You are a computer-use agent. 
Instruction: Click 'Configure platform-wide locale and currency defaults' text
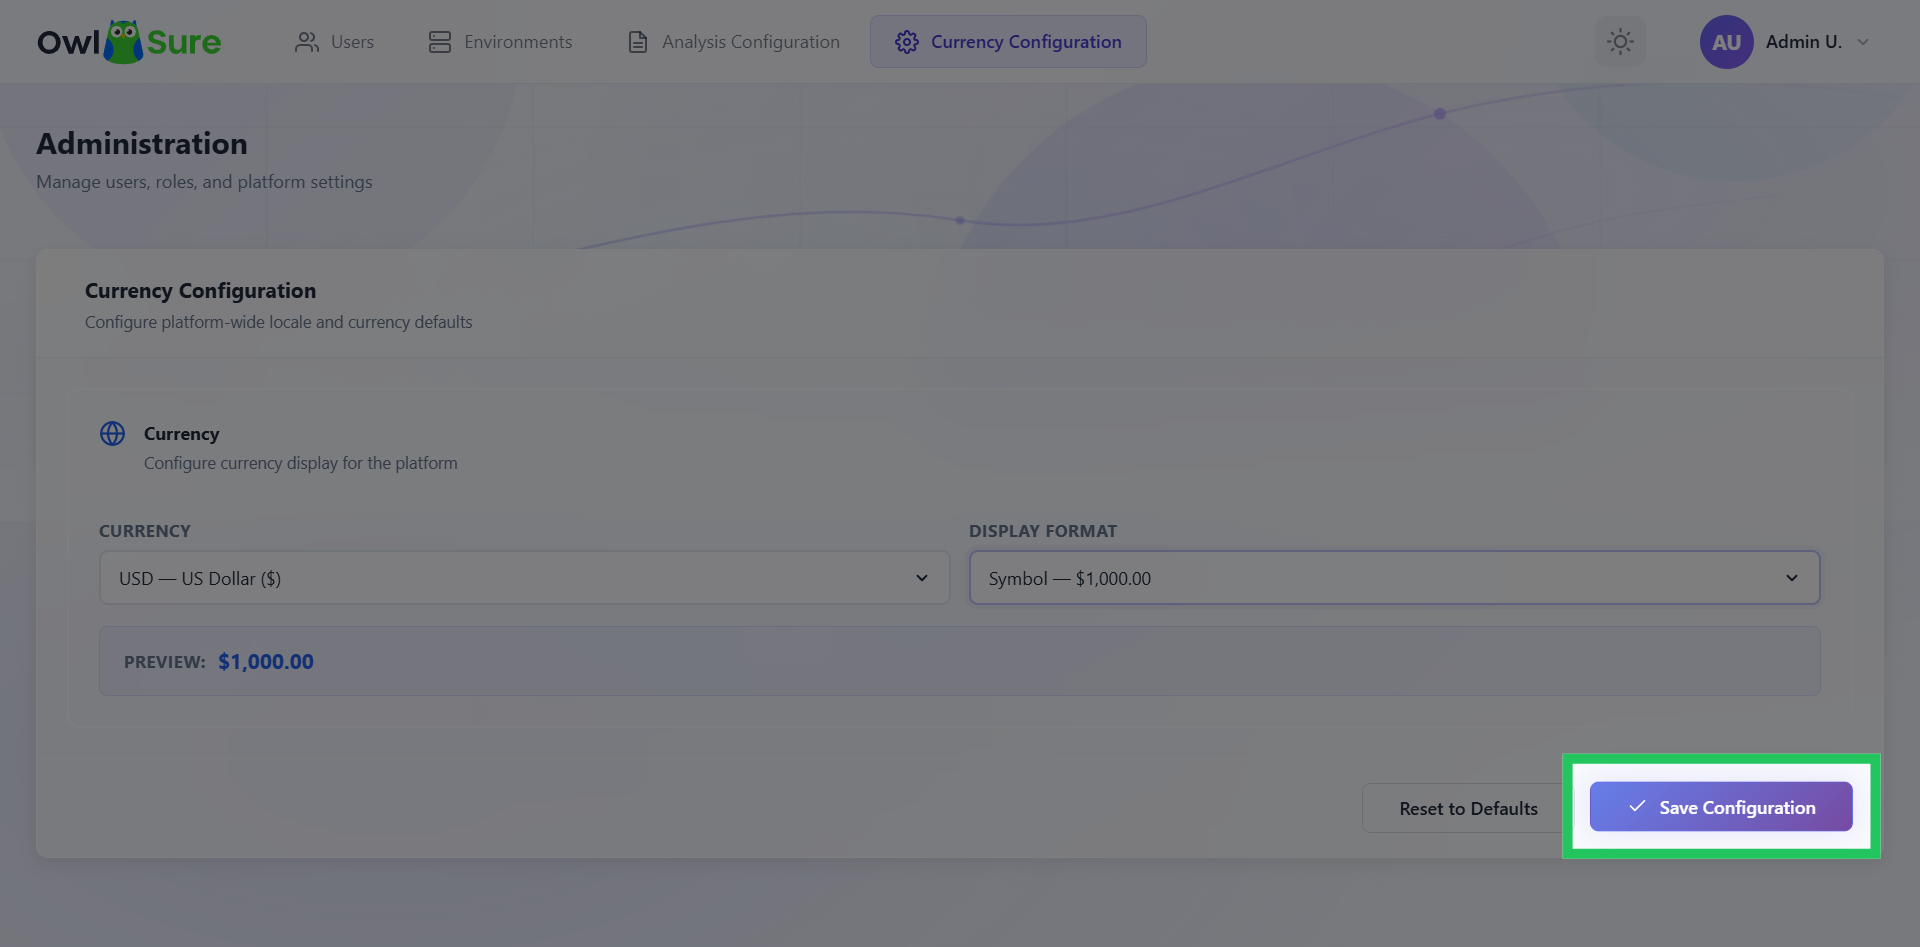point(278,322)
